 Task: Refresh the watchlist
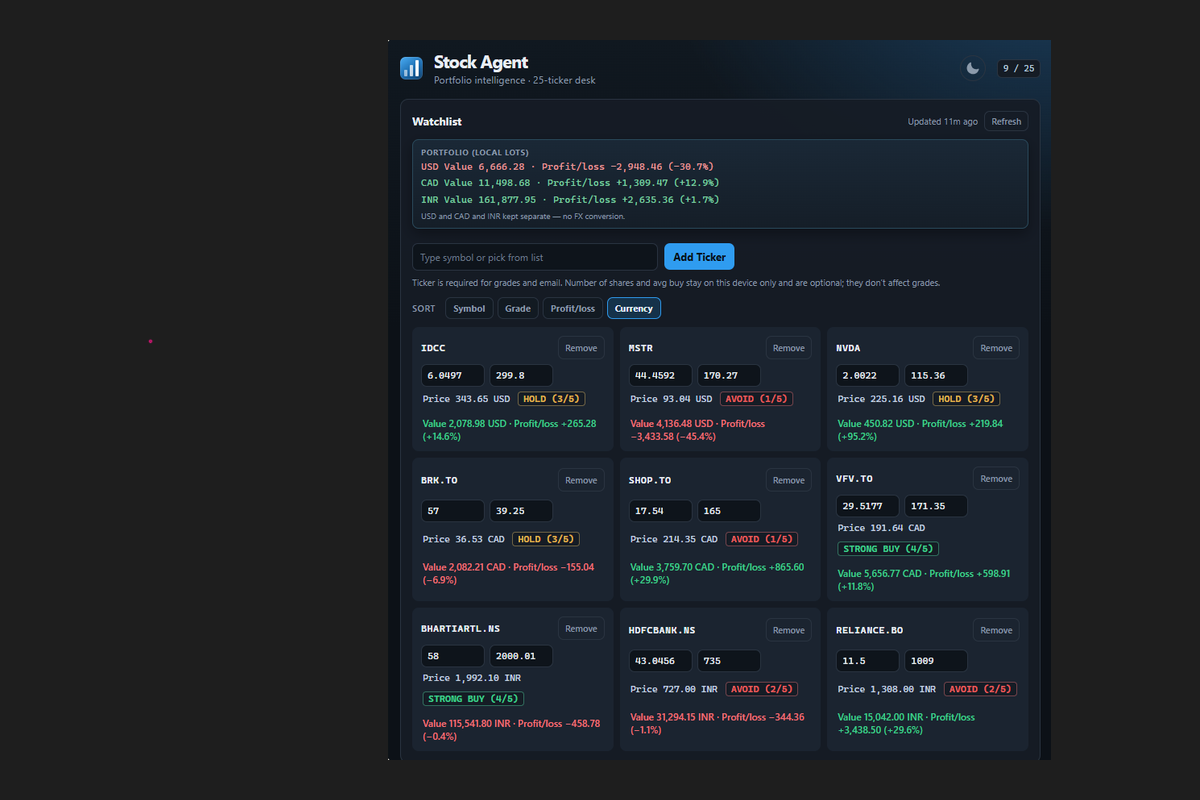click(x=1006, y=122)
